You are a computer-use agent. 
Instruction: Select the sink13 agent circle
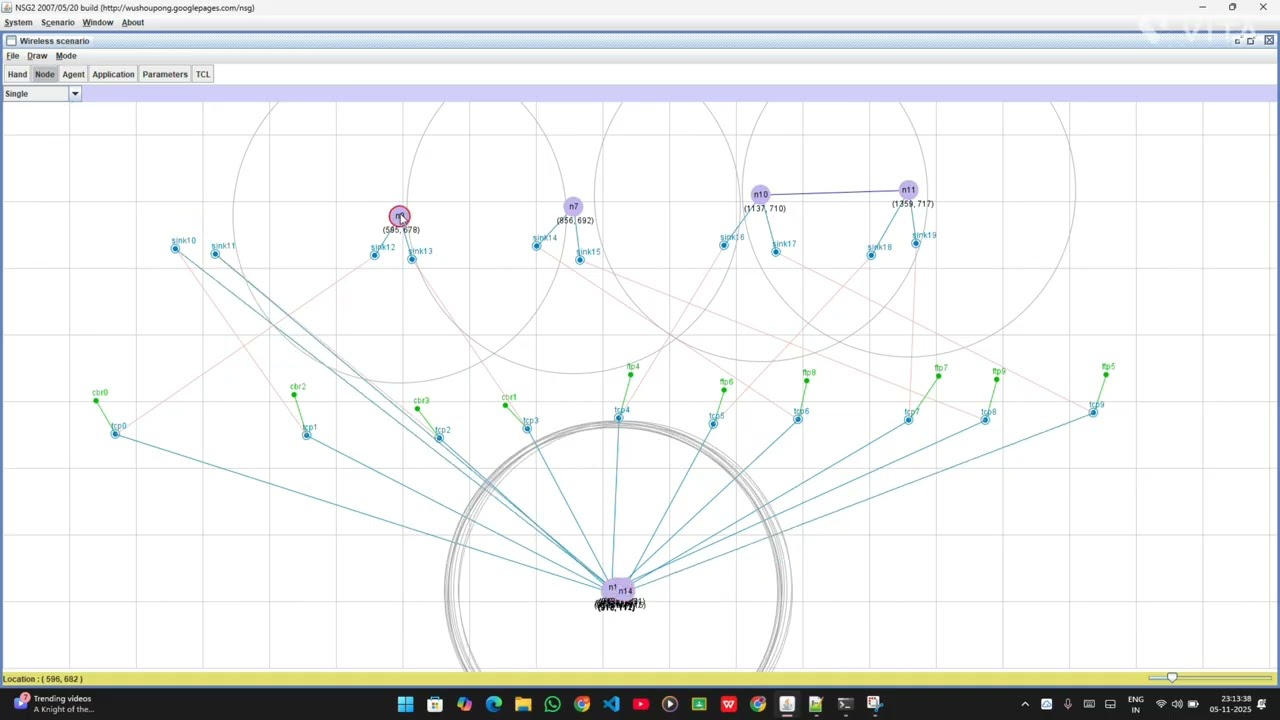pos(411,259)
